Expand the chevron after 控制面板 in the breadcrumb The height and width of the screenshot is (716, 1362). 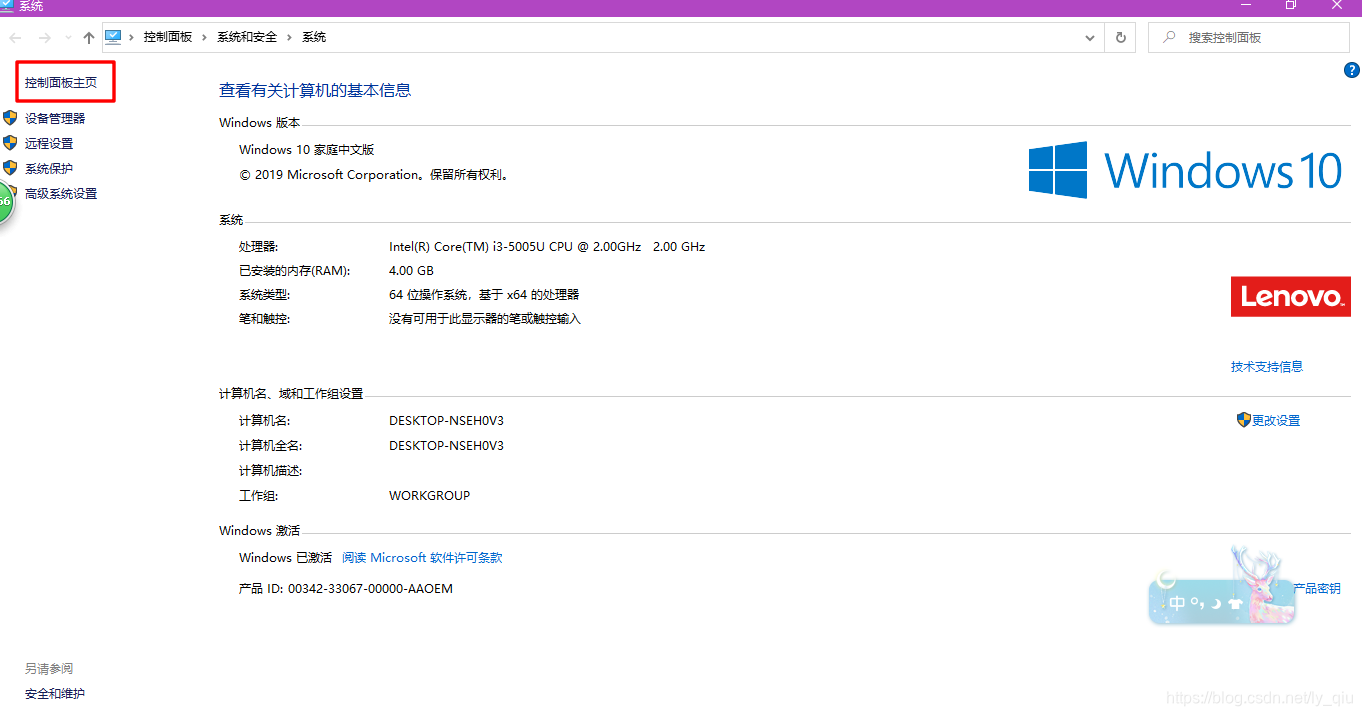click(x=205, y=37)
